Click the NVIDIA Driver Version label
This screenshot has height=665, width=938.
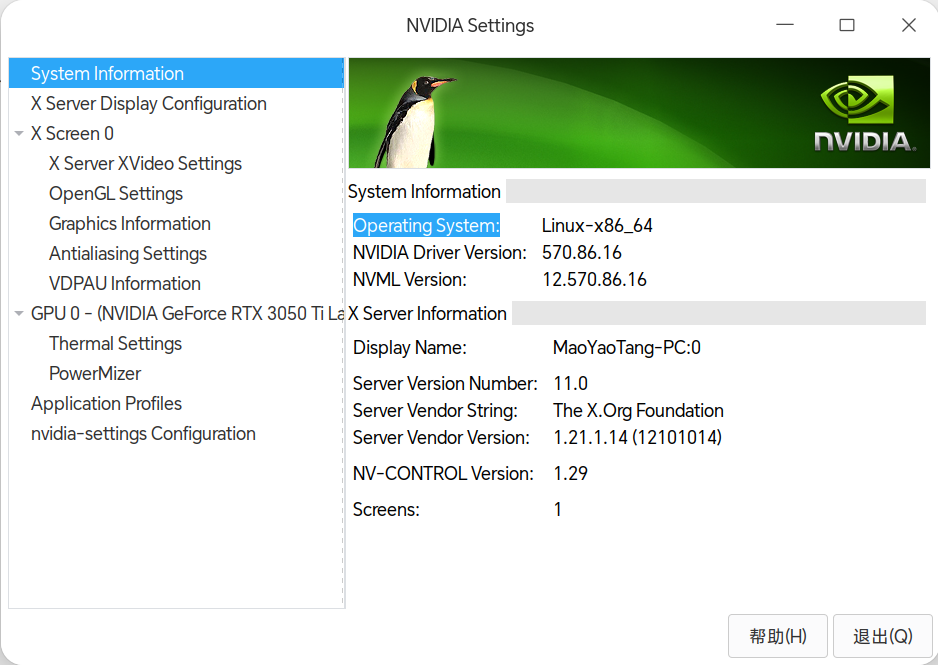tap(440, 252)
